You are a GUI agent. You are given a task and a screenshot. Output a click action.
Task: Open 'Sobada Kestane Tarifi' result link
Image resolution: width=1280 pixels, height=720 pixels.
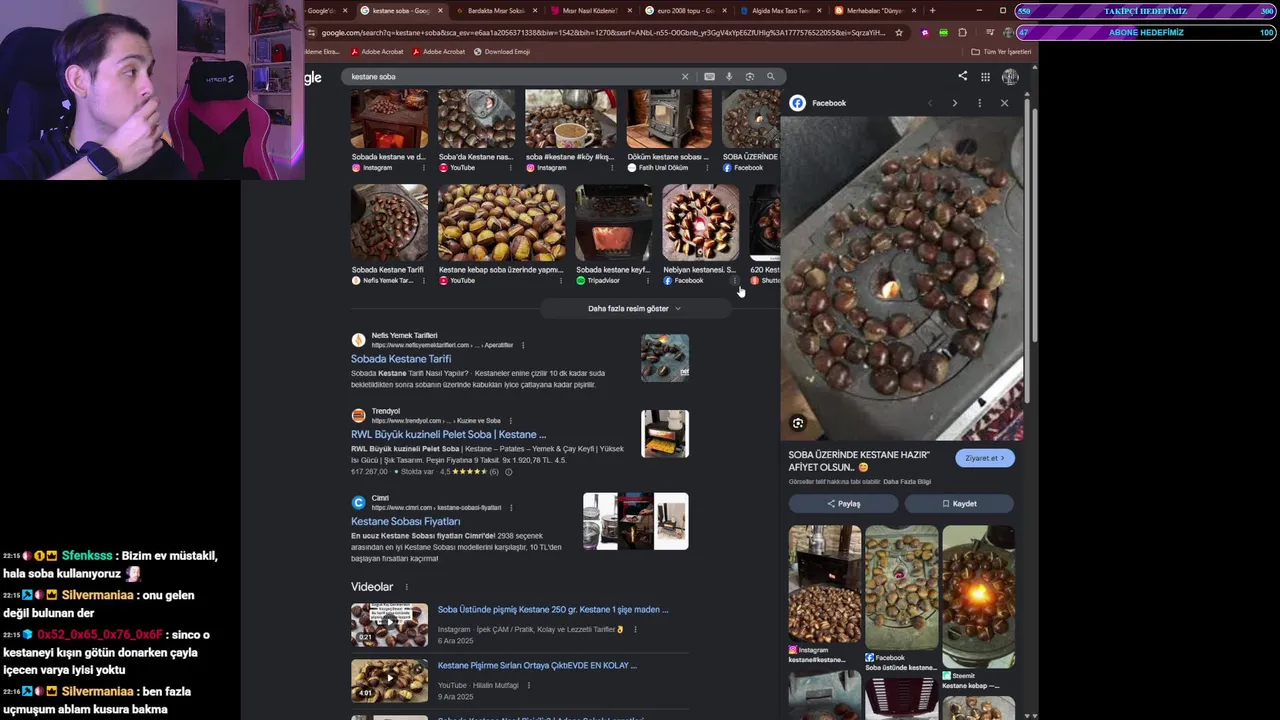(401, 359)
